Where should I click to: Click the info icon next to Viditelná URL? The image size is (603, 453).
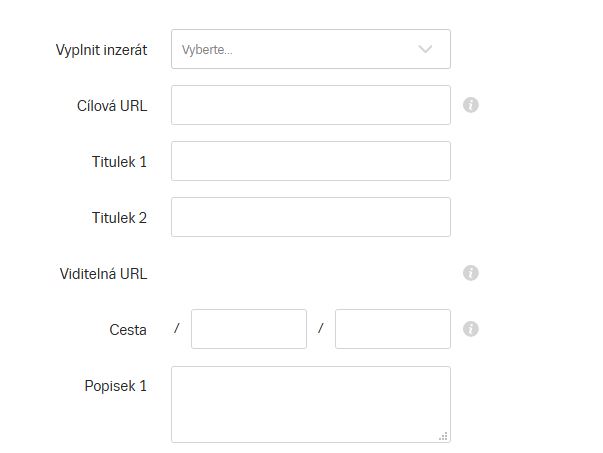(470, 273)
